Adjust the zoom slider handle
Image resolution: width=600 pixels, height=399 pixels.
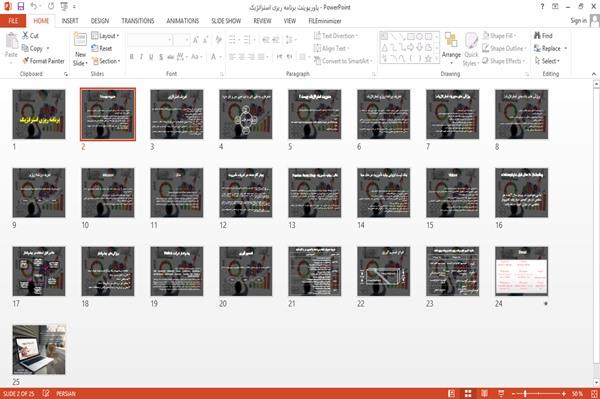pyautogui.click(x=525, y=394)
